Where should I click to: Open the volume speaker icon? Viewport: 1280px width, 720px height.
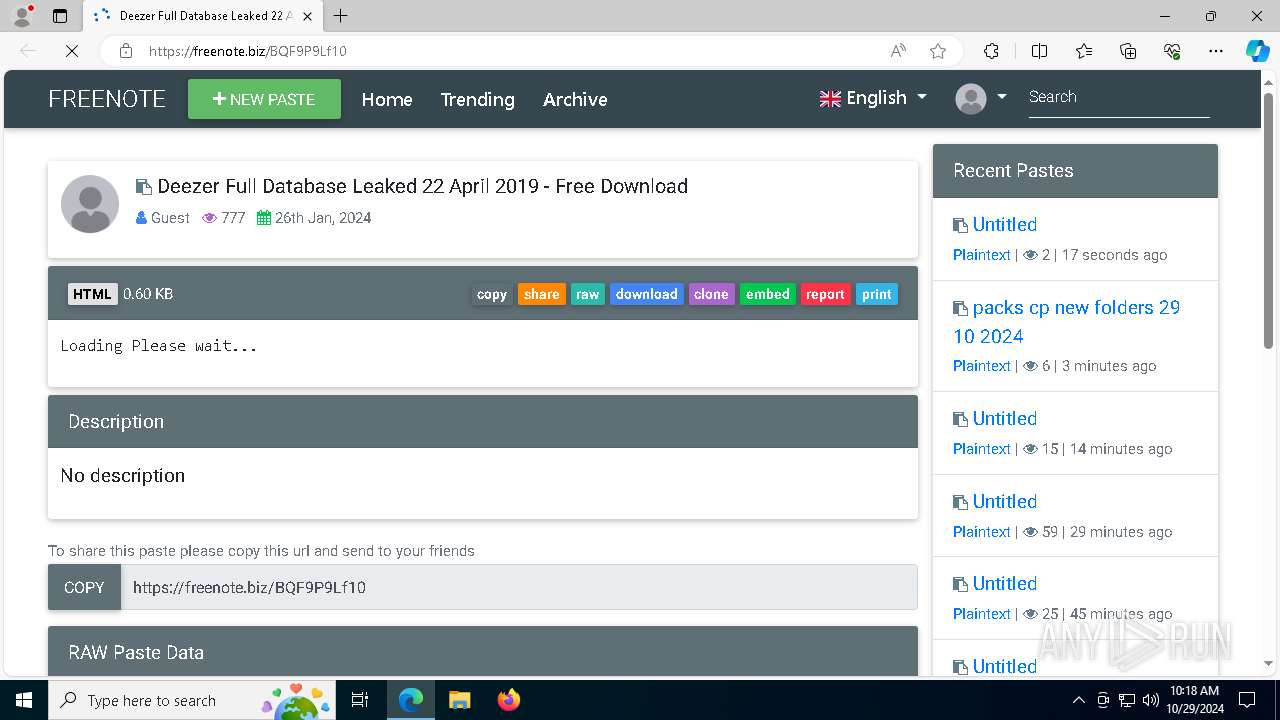coord(1150,700)
